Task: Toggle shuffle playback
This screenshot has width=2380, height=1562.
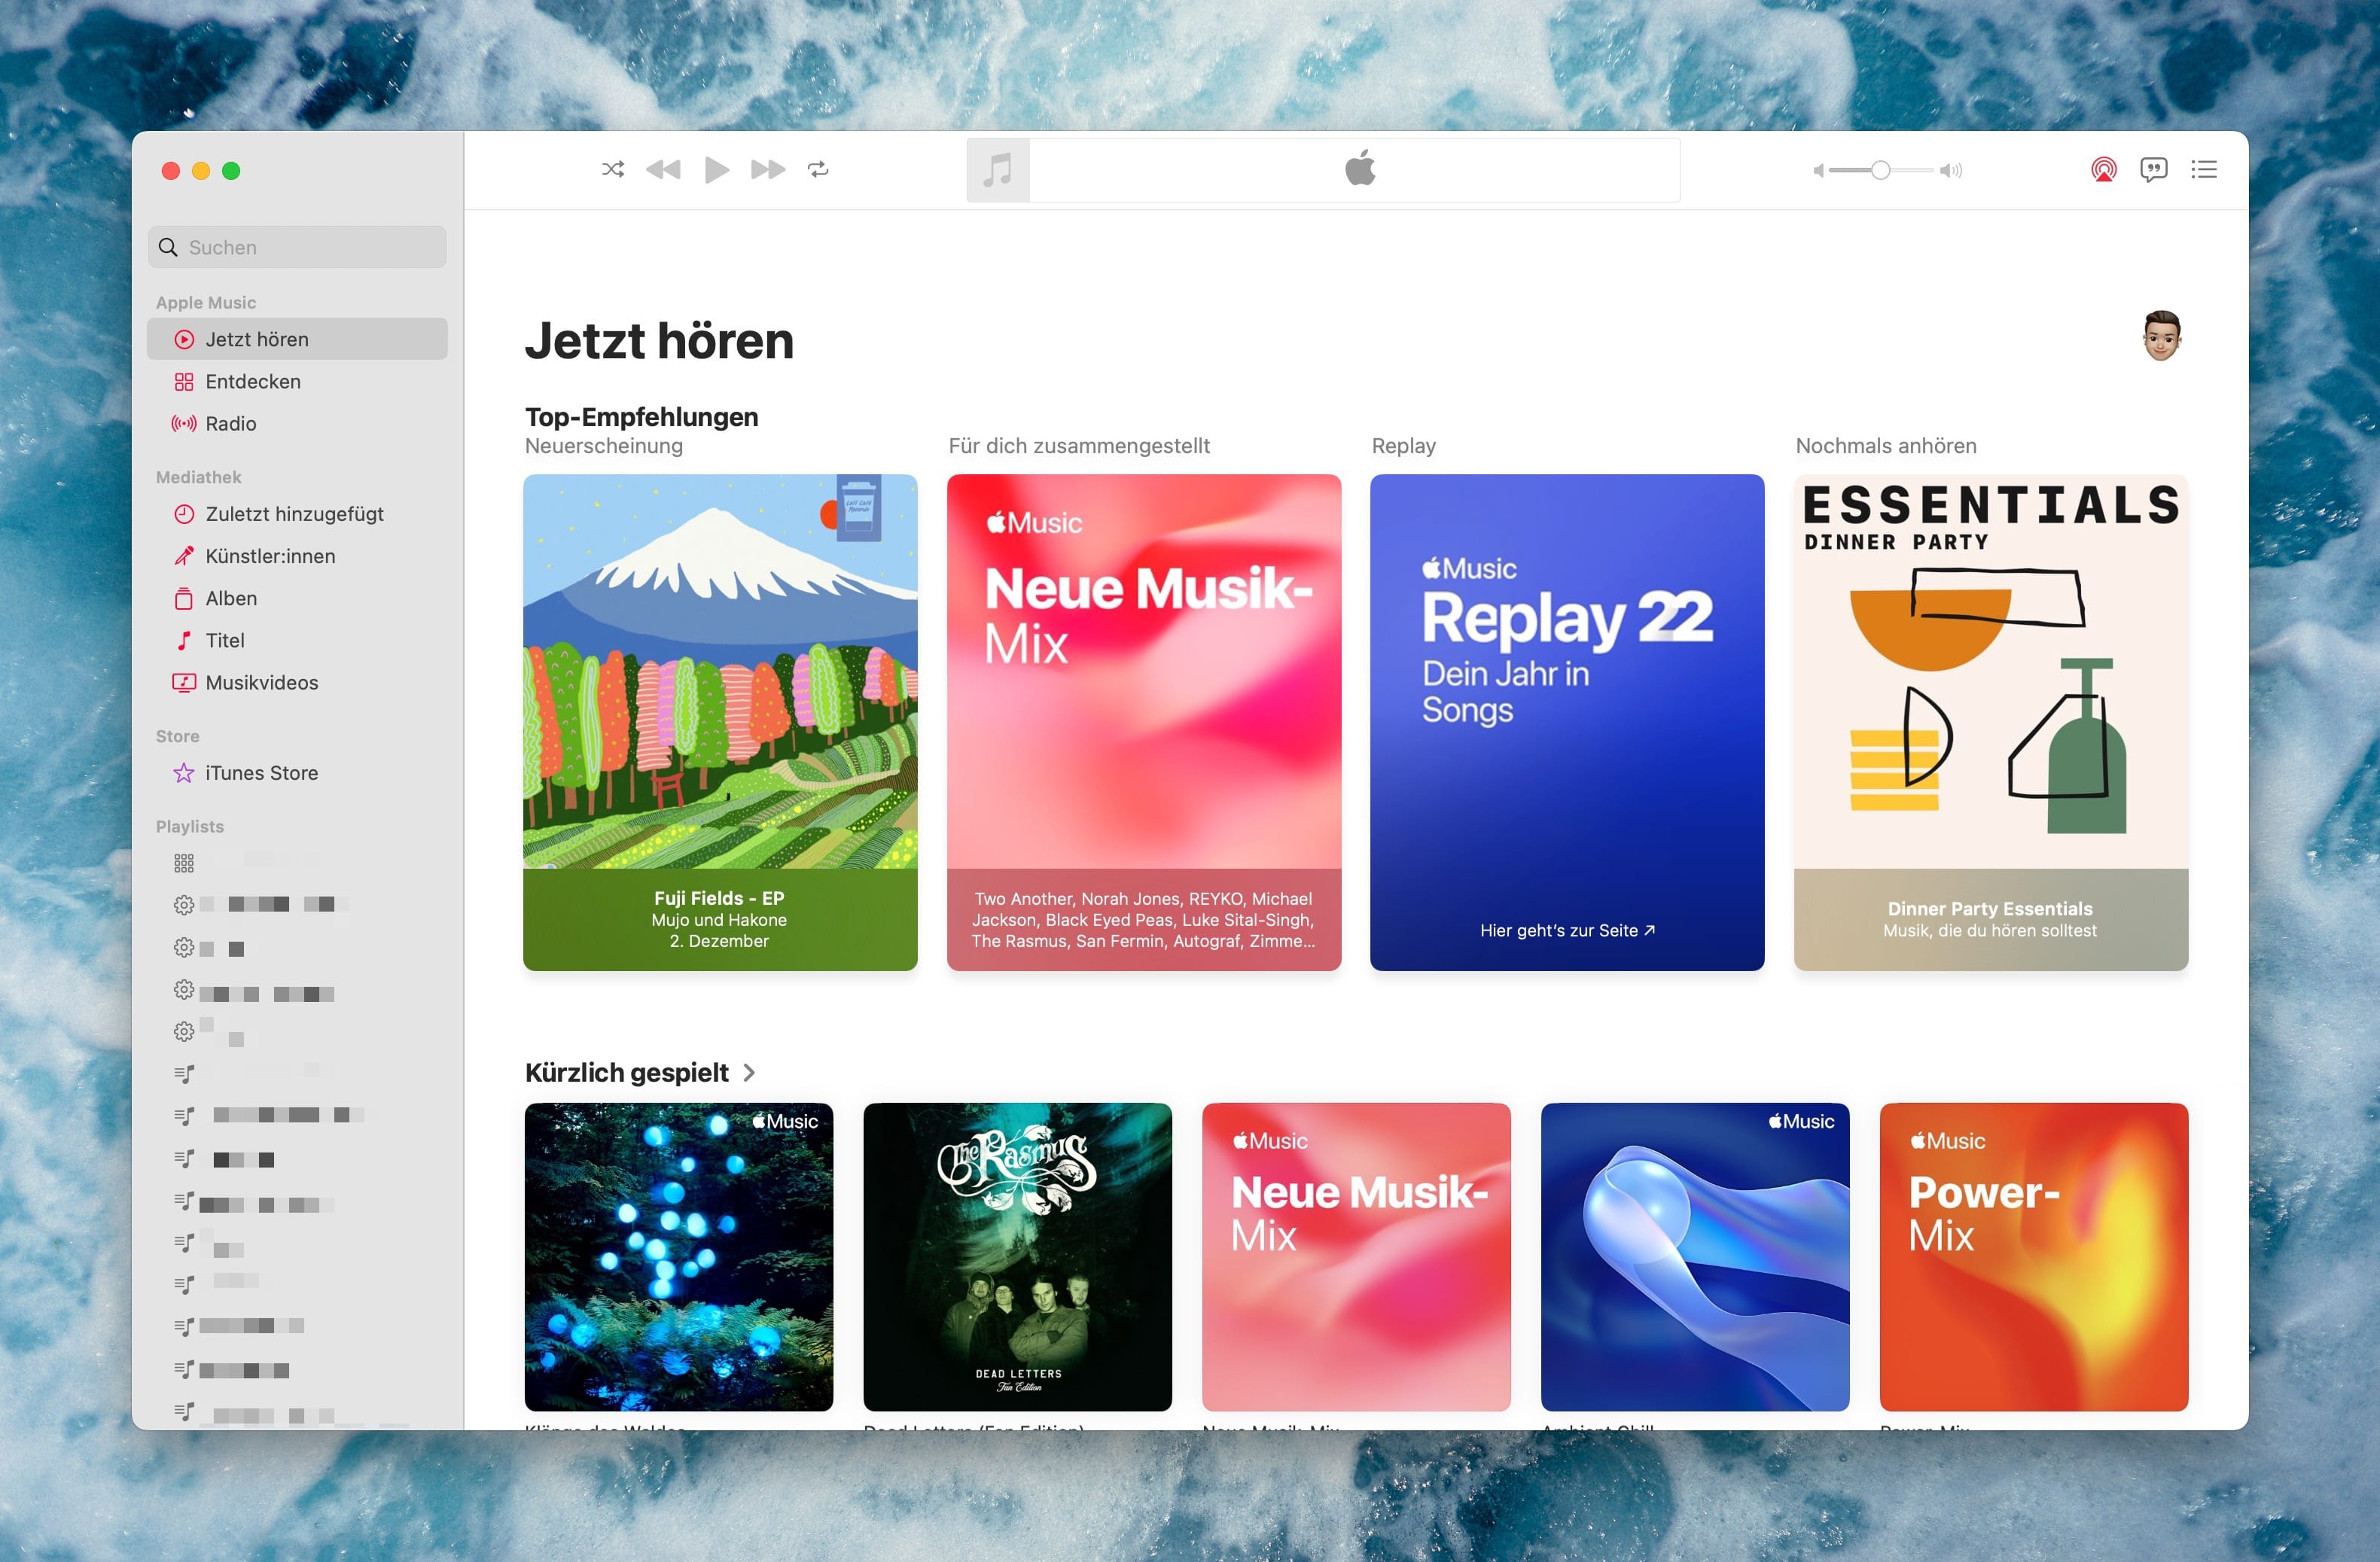Action: coord(612,169)
